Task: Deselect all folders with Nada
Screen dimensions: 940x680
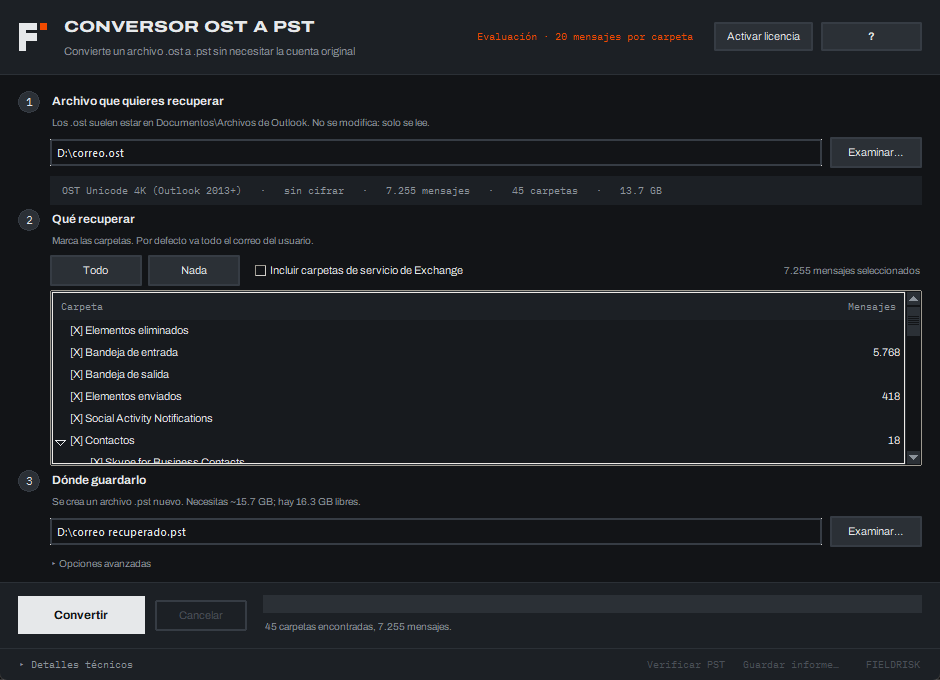Action: (194, 270)
